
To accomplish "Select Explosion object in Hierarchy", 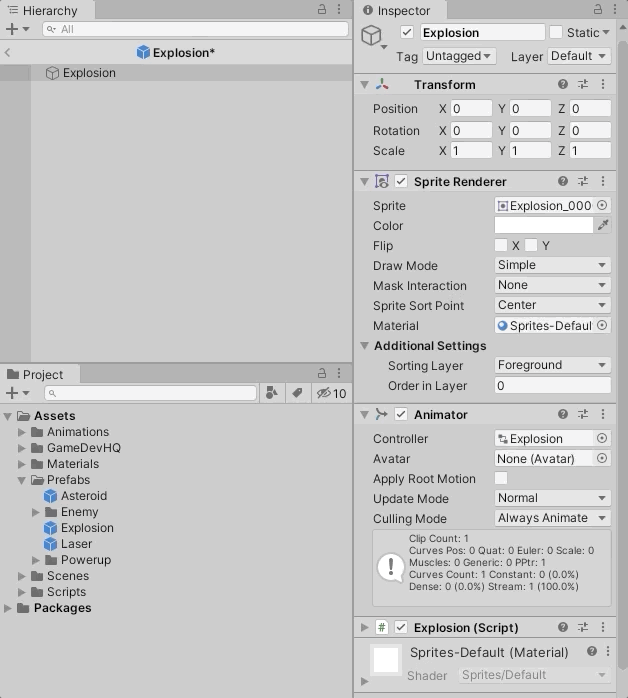I will (x=89, y=73).
